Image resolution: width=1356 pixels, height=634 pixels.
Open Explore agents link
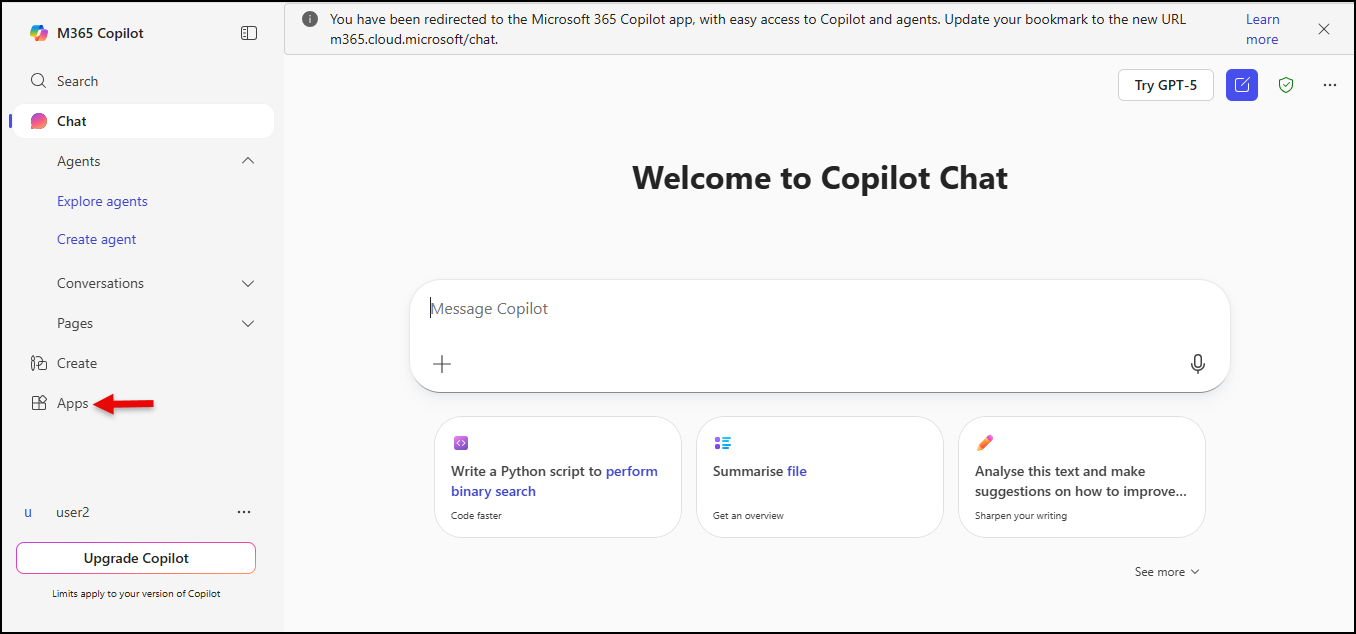102,201
